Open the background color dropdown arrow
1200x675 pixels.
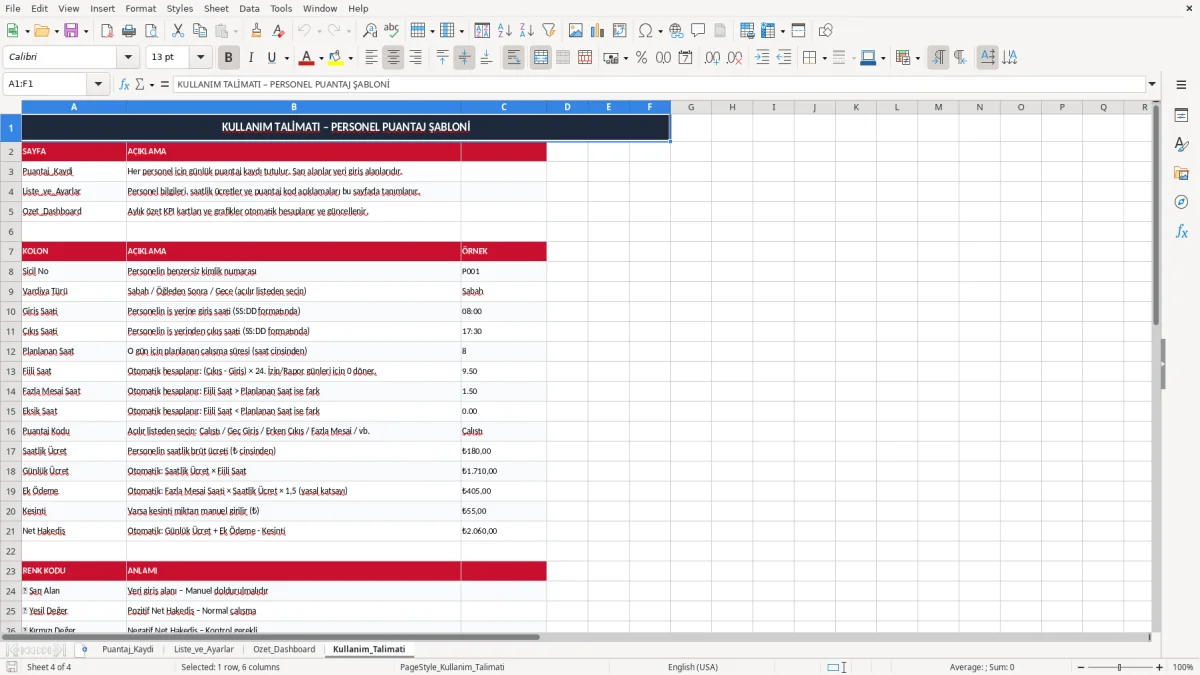point(350,58)
